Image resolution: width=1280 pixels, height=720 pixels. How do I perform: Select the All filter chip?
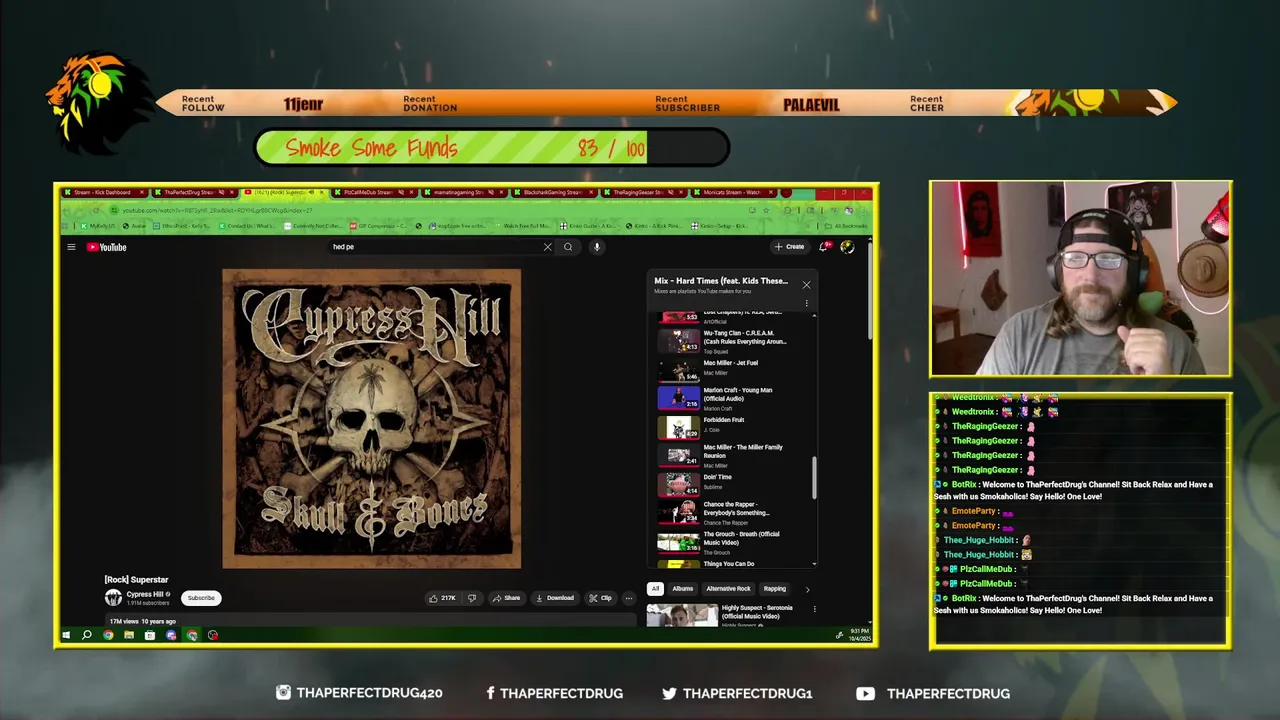655,589
